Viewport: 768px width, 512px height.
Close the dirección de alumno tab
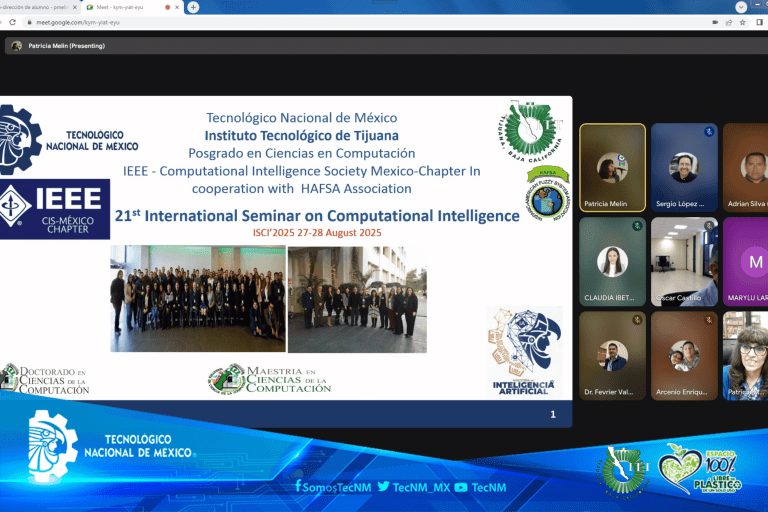click(75, 7)
